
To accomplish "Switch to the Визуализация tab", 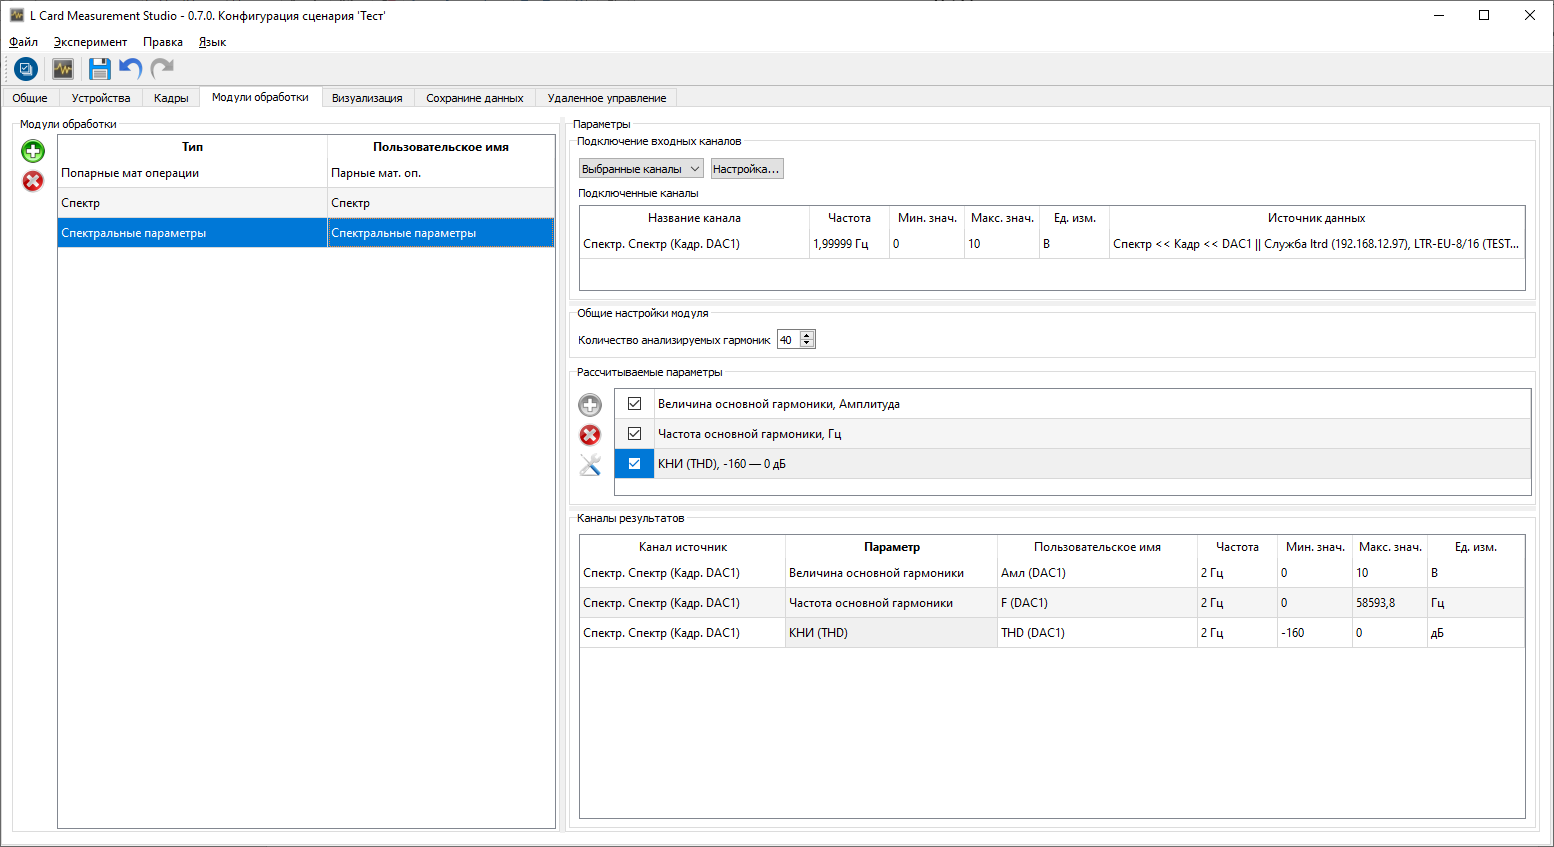I will [367, 98].
